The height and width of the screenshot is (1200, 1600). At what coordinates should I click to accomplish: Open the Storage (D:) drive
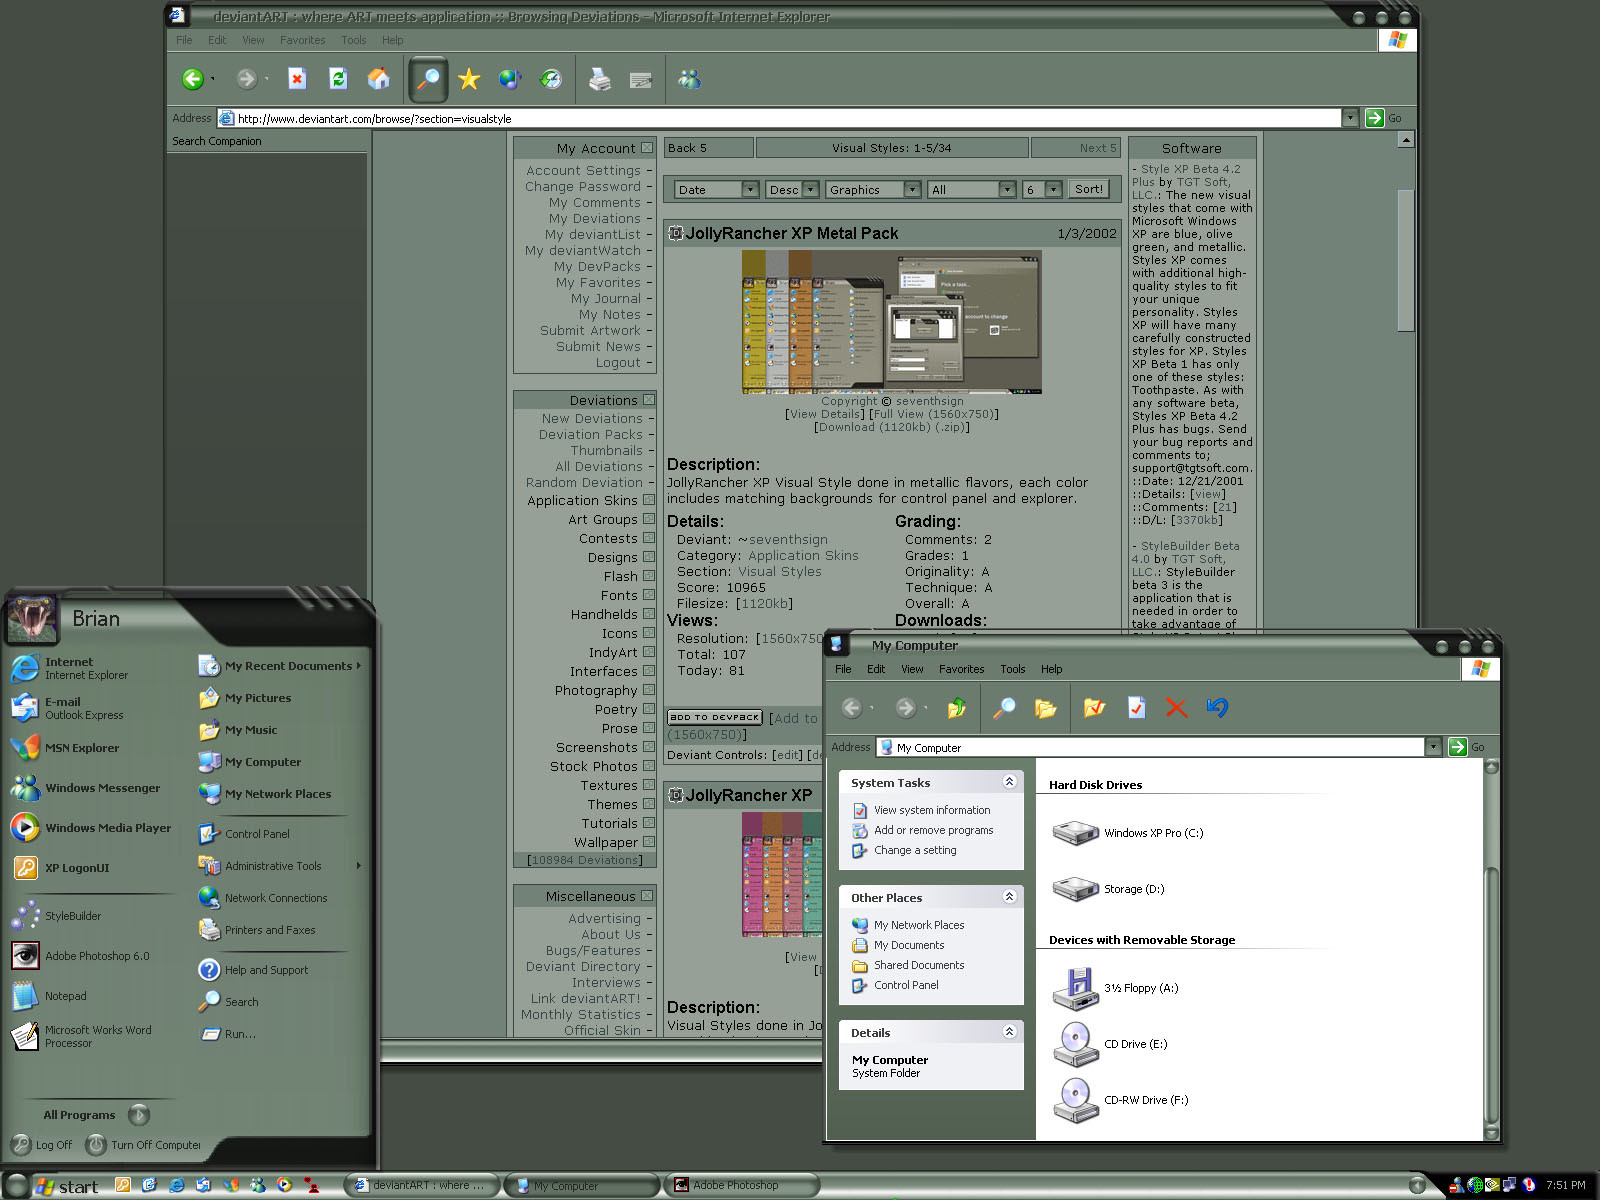tap(1108, 888)
